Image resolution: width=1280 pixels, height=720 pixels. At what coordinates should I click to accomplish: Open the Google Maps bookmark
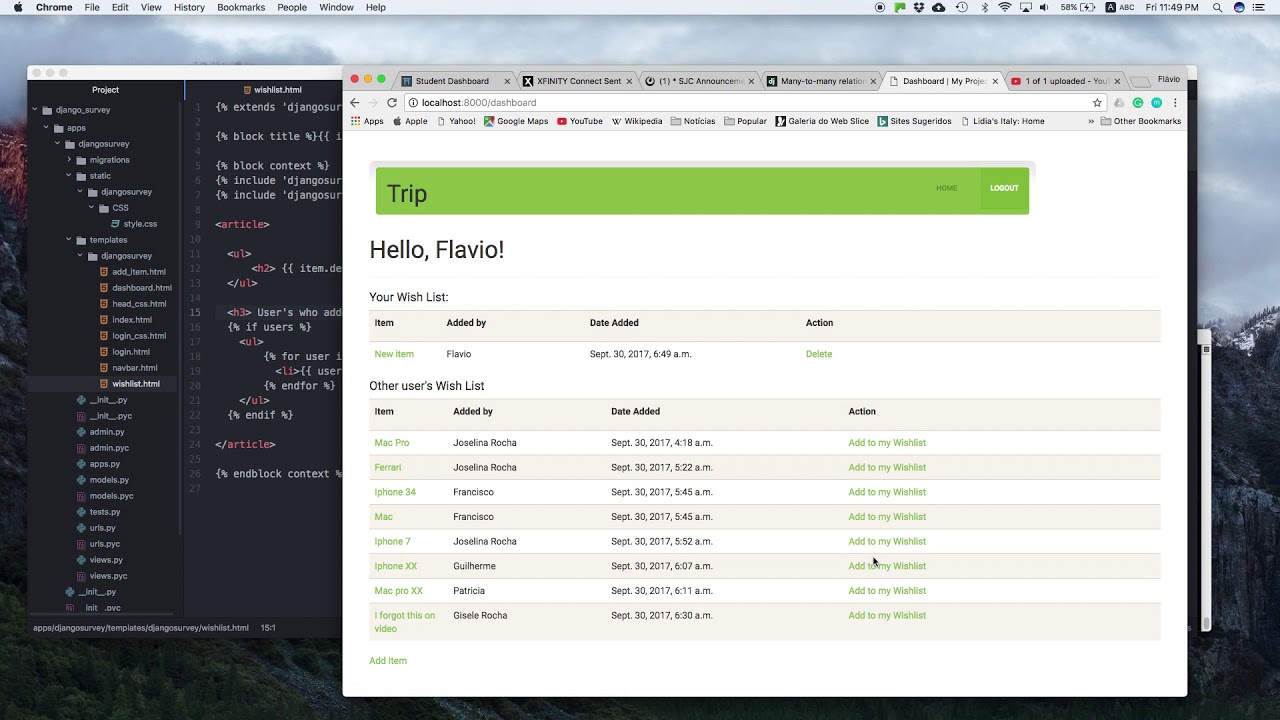tap(516, 121)
